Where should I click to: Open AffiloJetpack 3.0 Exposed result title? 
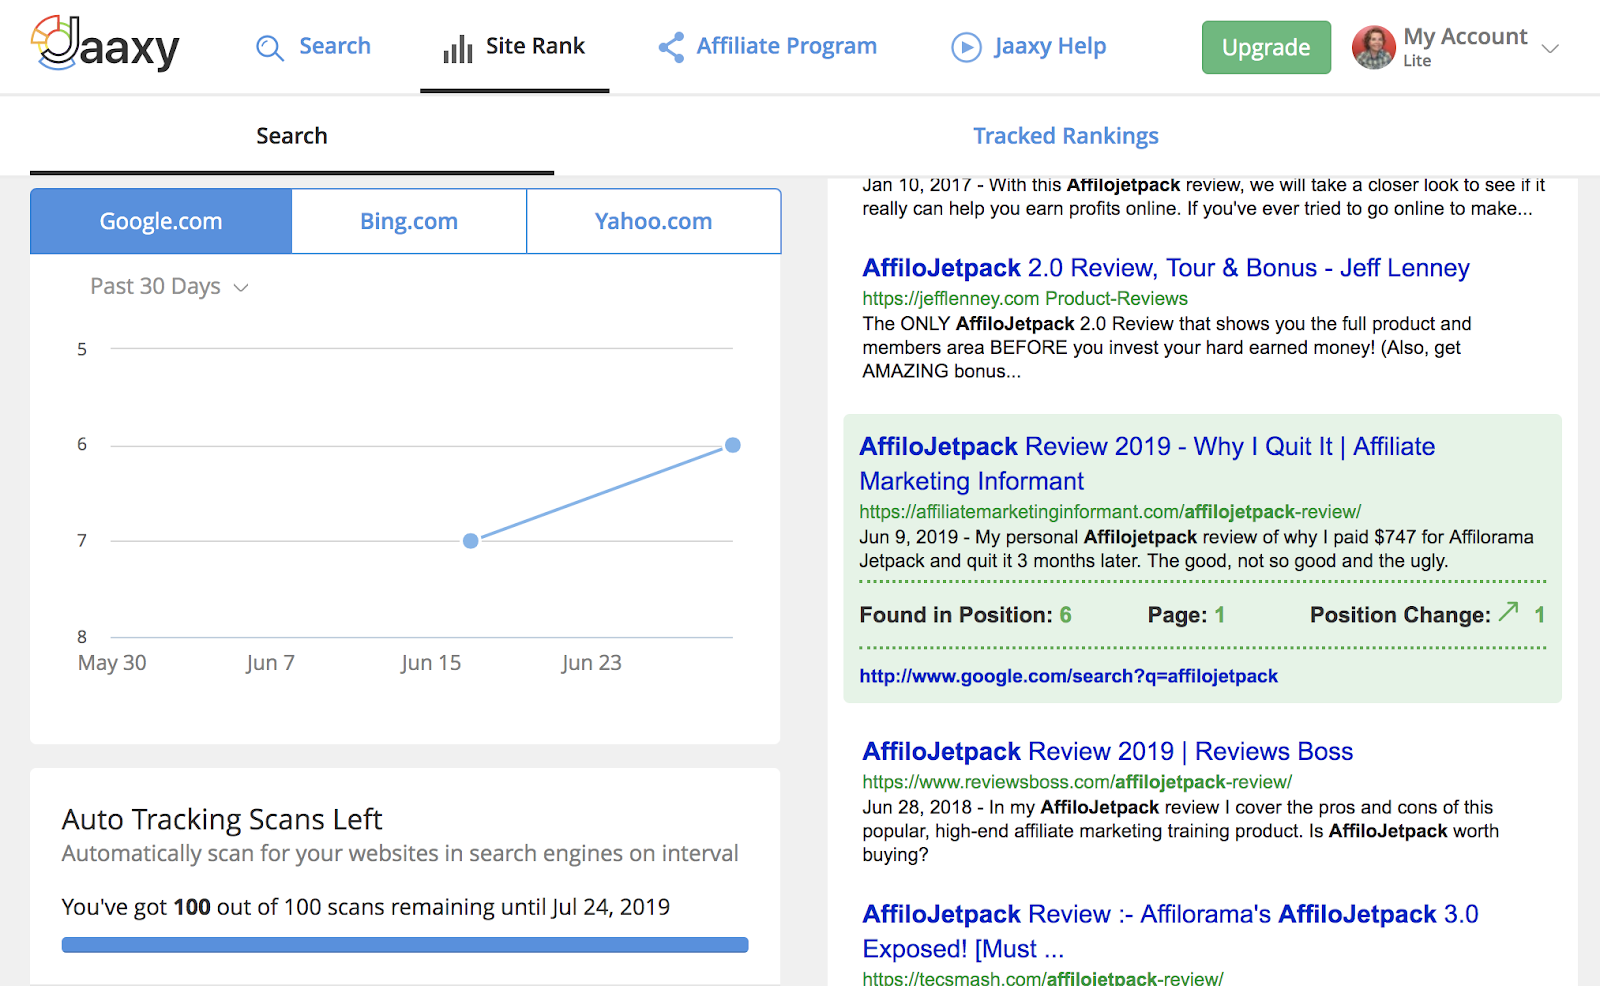coord(1170,931)
